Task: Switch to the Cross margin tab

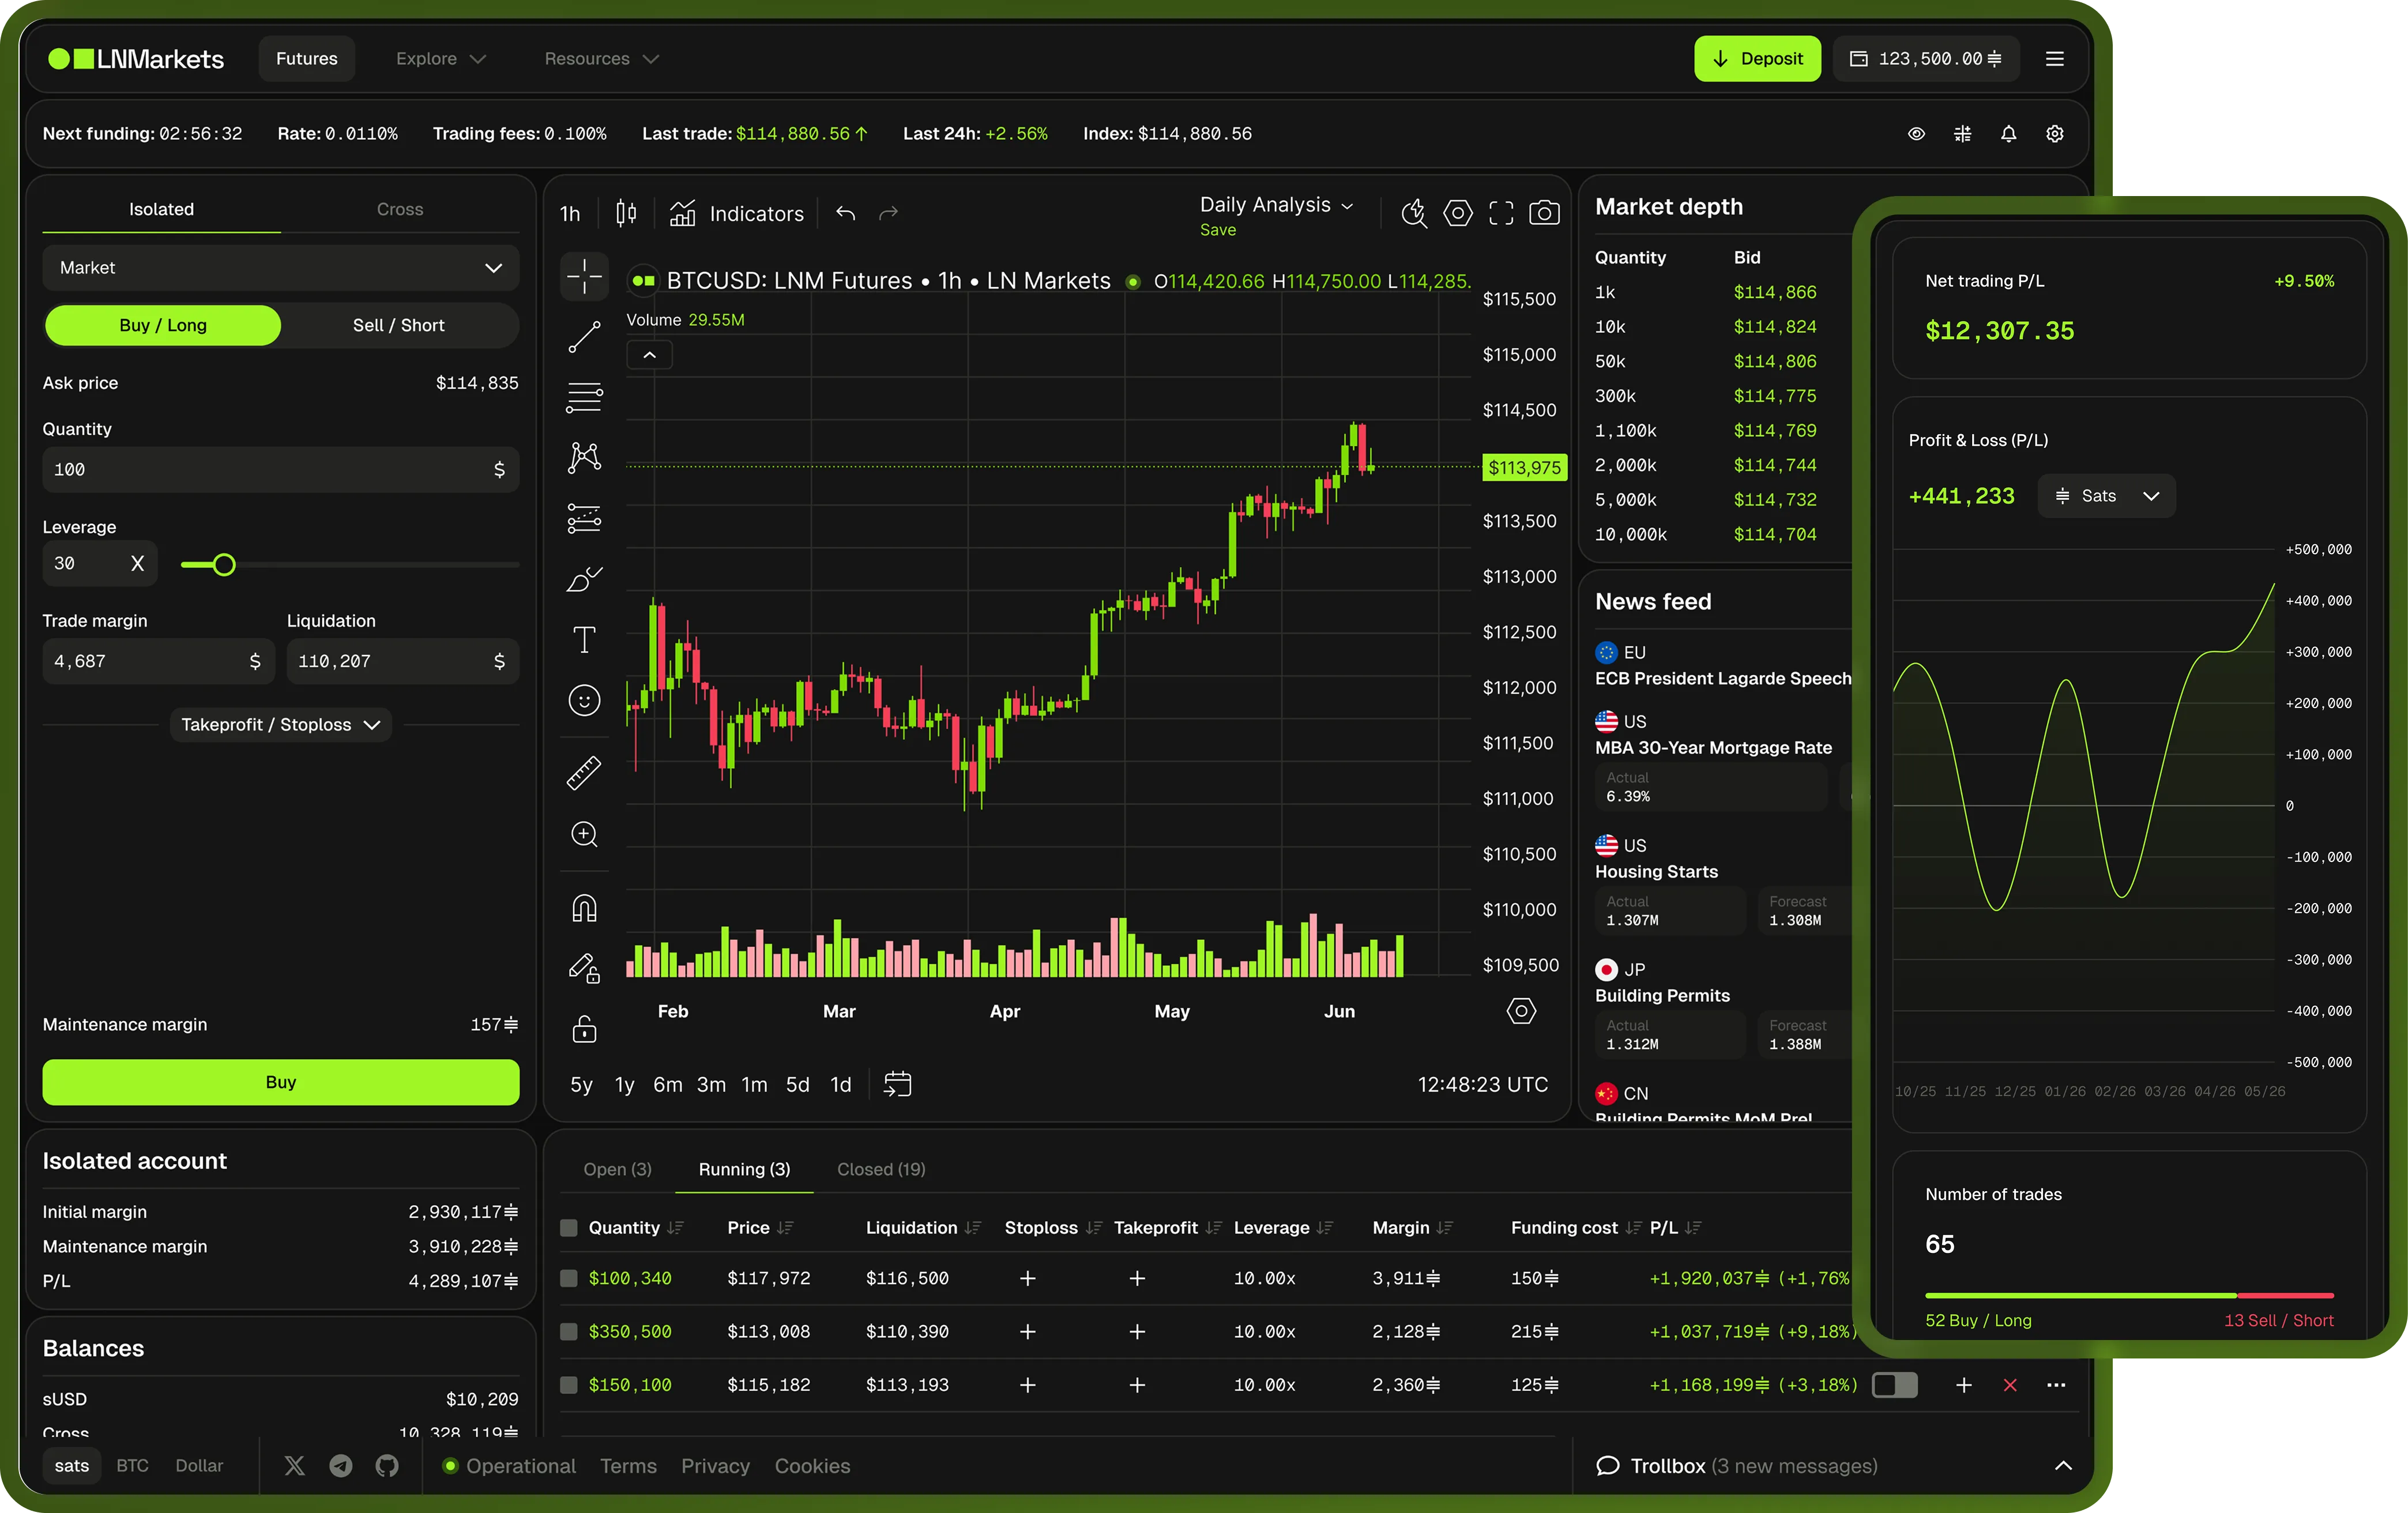Action: coord(400,209)
